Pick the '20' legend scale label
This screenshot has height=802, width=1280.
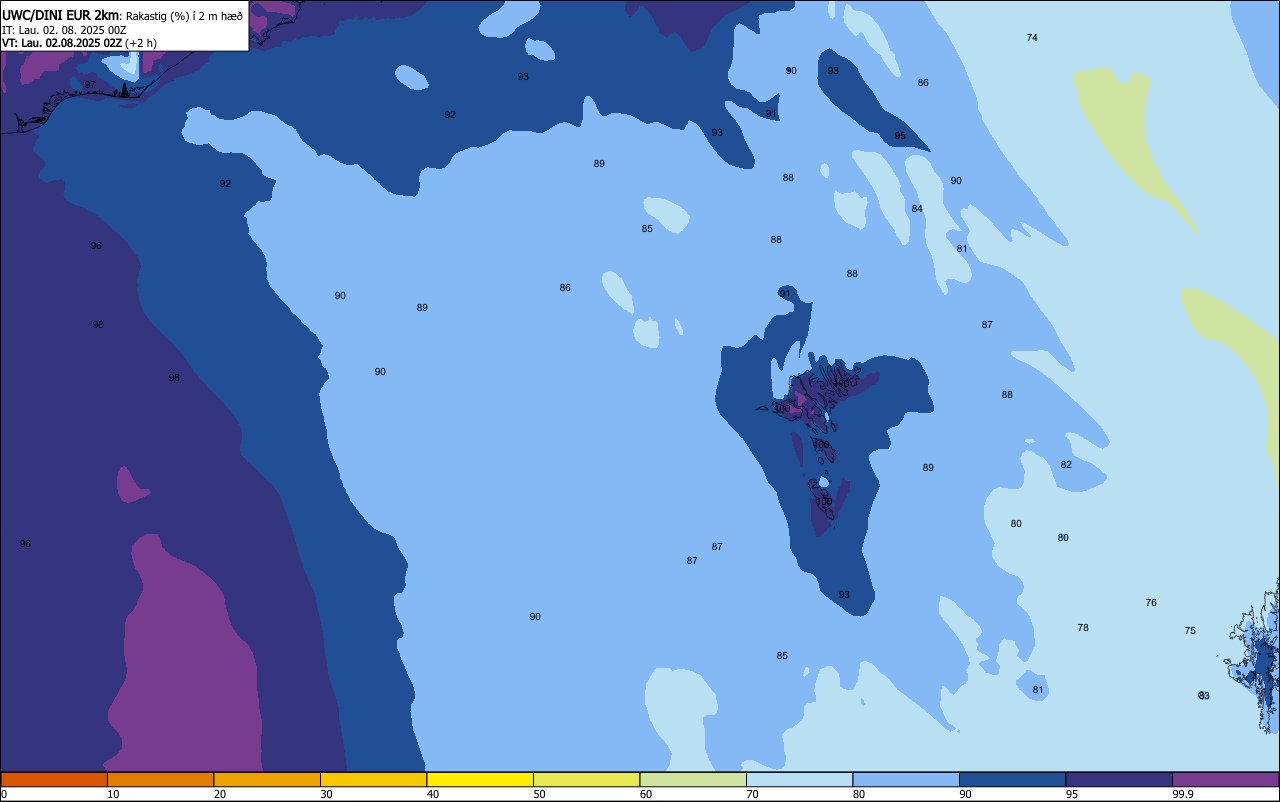220,794
